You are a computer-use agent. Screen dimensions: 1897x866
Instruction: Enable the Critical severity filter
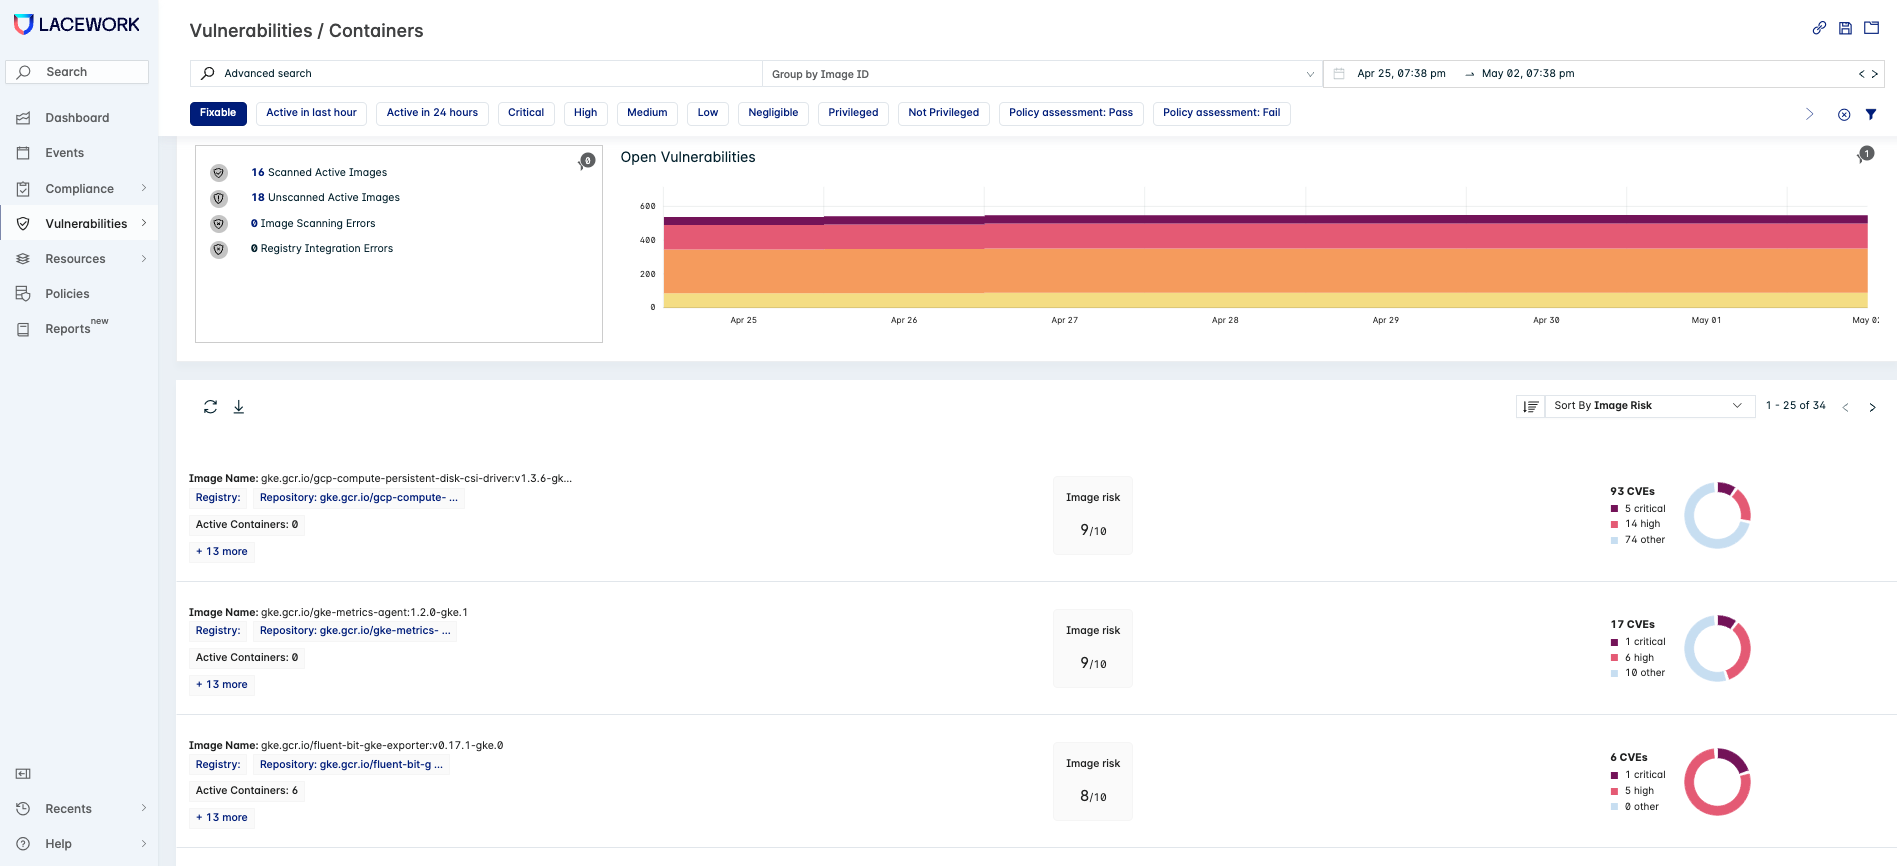coord(526,113)
